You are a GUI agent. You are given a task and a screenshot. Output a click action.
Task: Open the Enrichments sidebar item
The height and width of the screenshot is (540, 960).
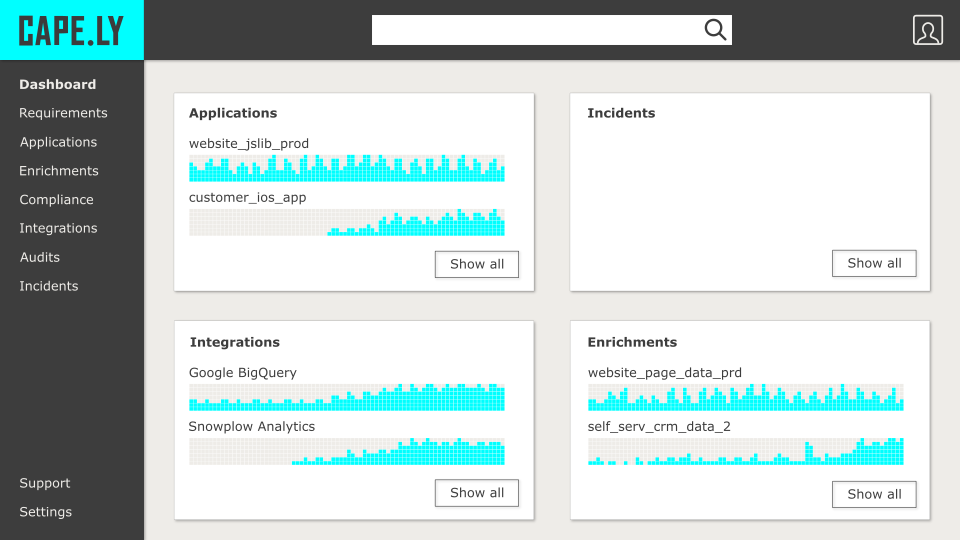tap(59, 171)
